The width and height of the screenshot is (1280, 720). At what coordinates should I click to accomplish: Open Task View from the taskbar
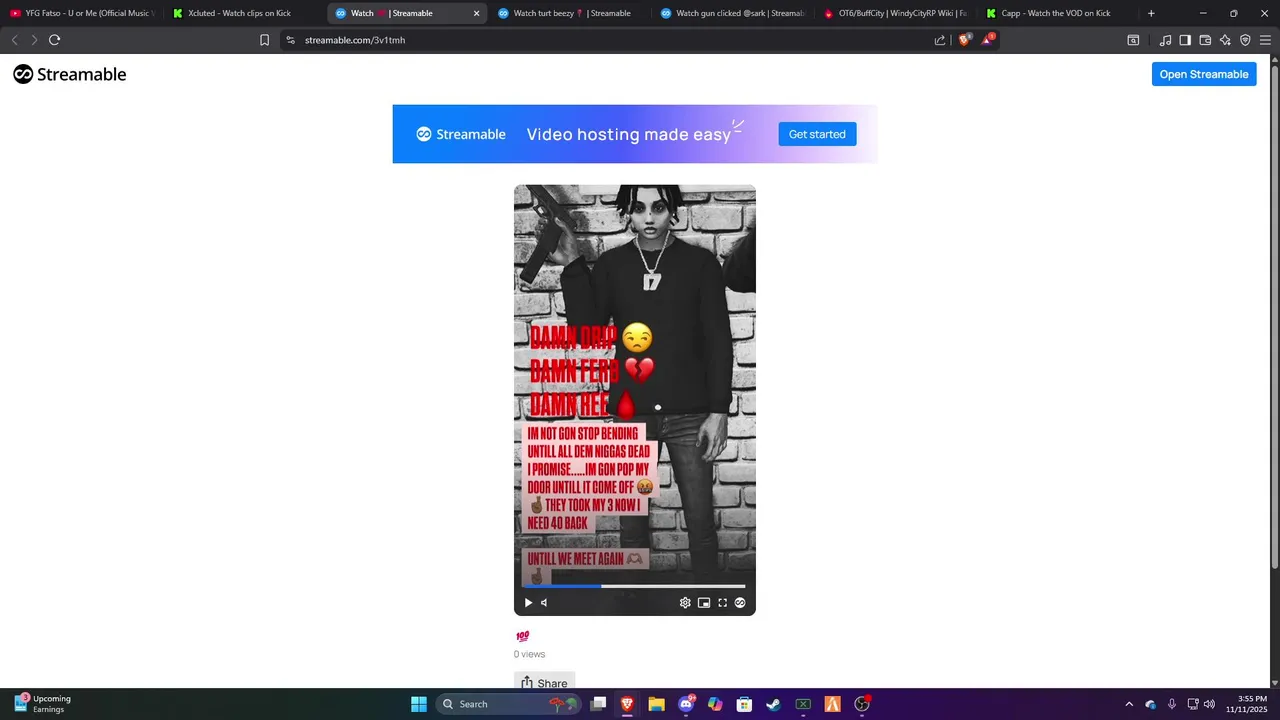point(598,704)
